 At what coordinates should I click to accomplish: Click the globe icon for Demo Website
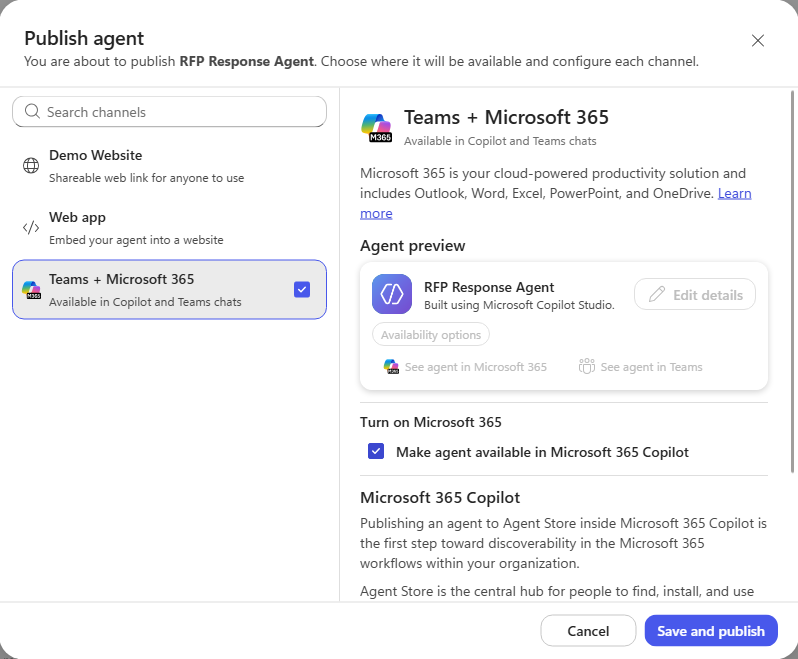click(x=31, y=165)
